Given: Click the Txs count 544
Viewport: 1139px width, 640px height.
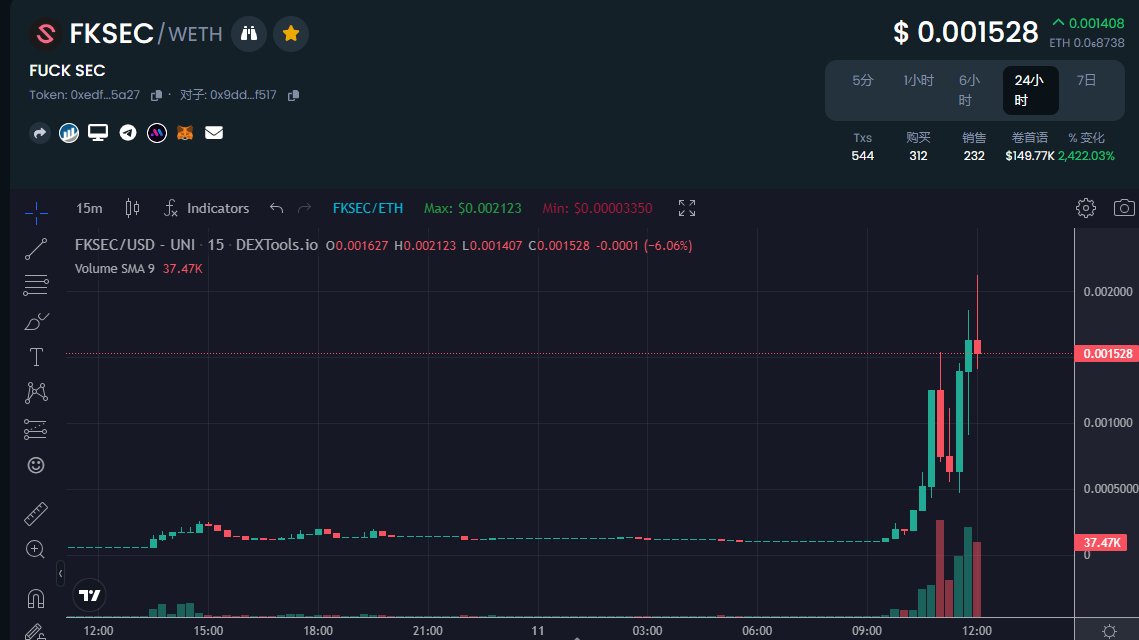Looking at the screenshot, I should (862, 156).
